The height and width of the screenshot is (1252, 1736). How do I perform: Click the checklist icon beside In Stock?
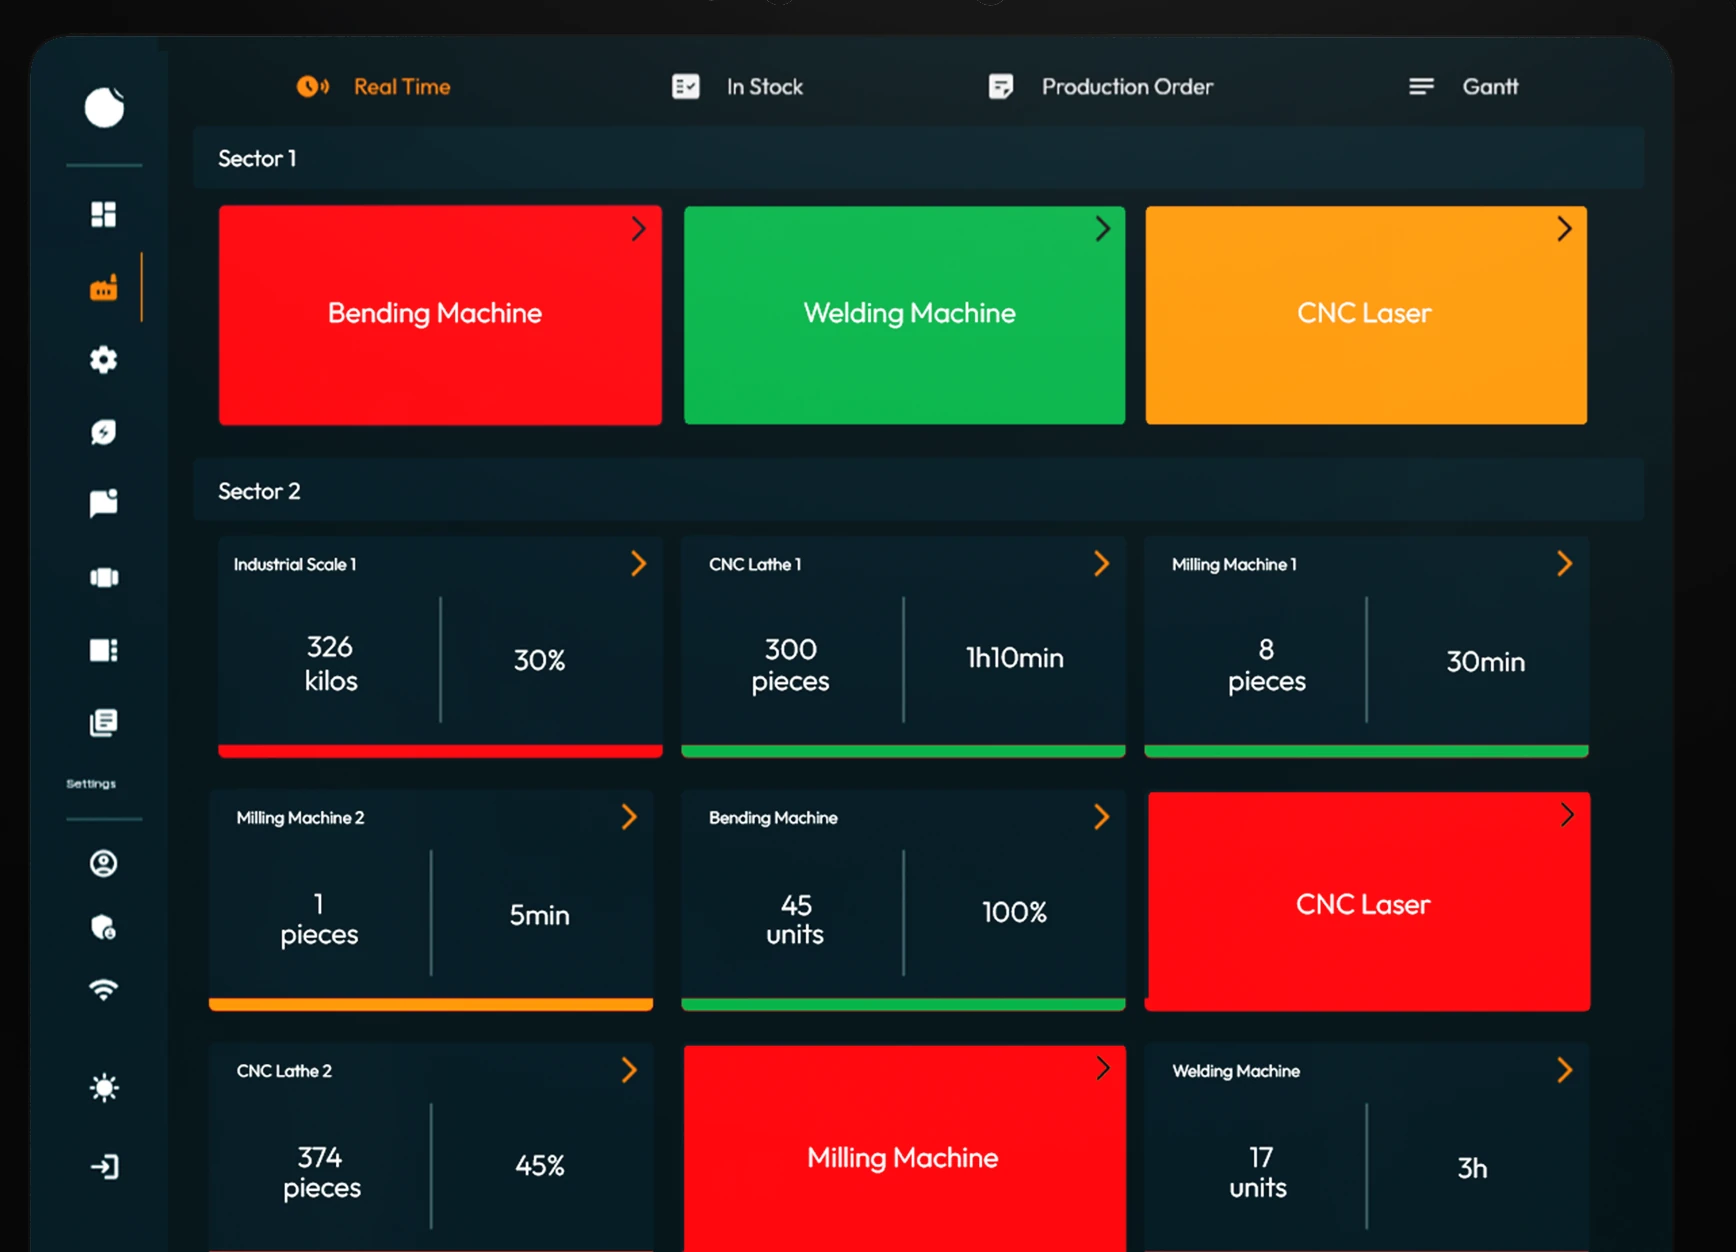(686, 87)
